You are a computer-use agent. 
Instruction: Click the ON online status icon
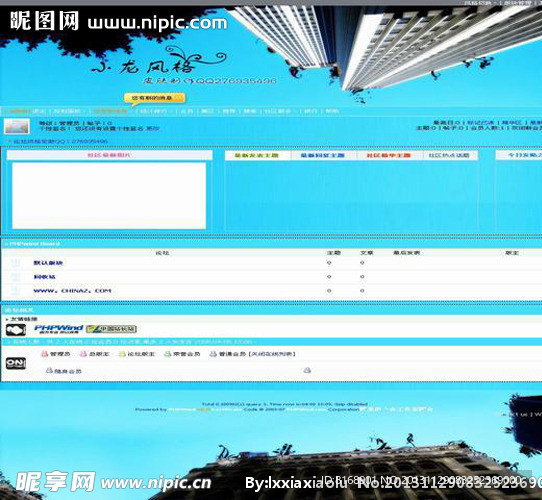click(16, 363)
